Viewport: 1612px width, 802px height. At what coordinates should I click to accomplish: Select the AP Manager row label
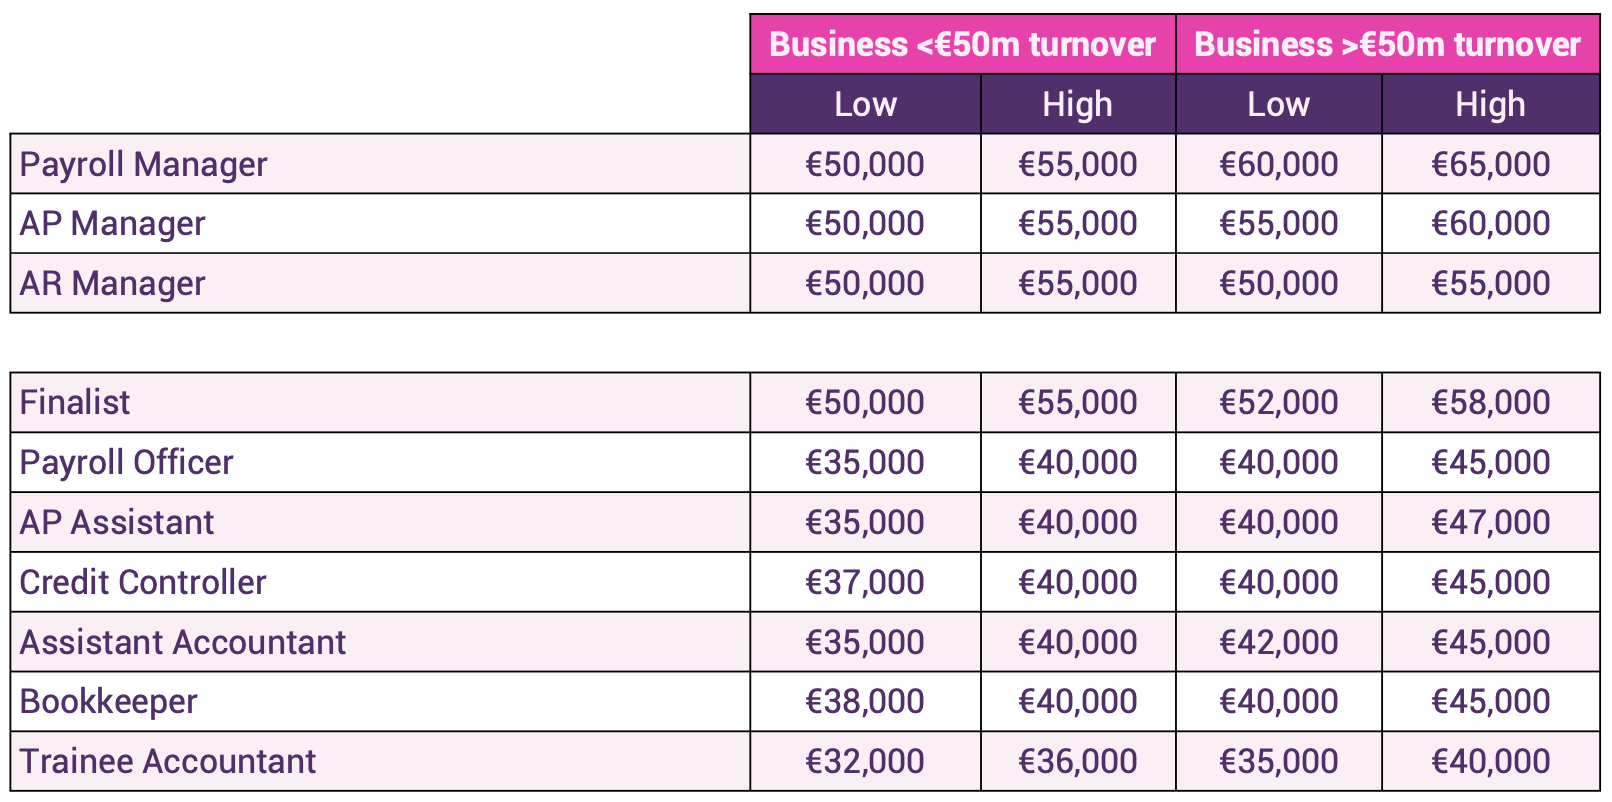coord(112,224)
